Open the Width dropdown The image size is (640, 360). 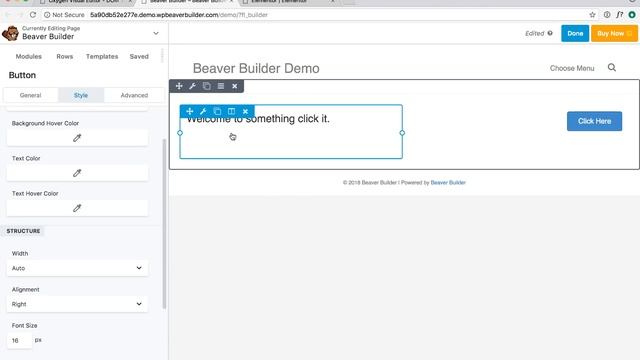(x=77, y=268)
